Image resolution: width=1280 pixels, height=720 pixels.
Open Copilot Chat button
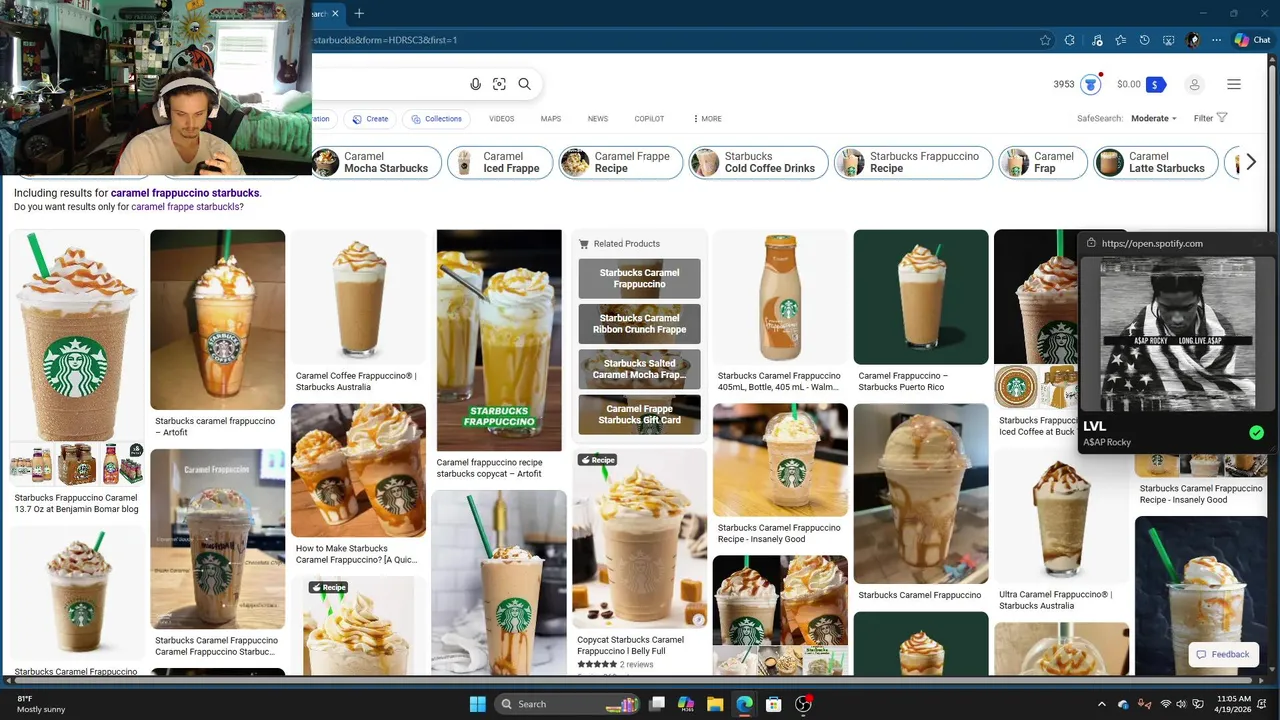[1252, 40]
